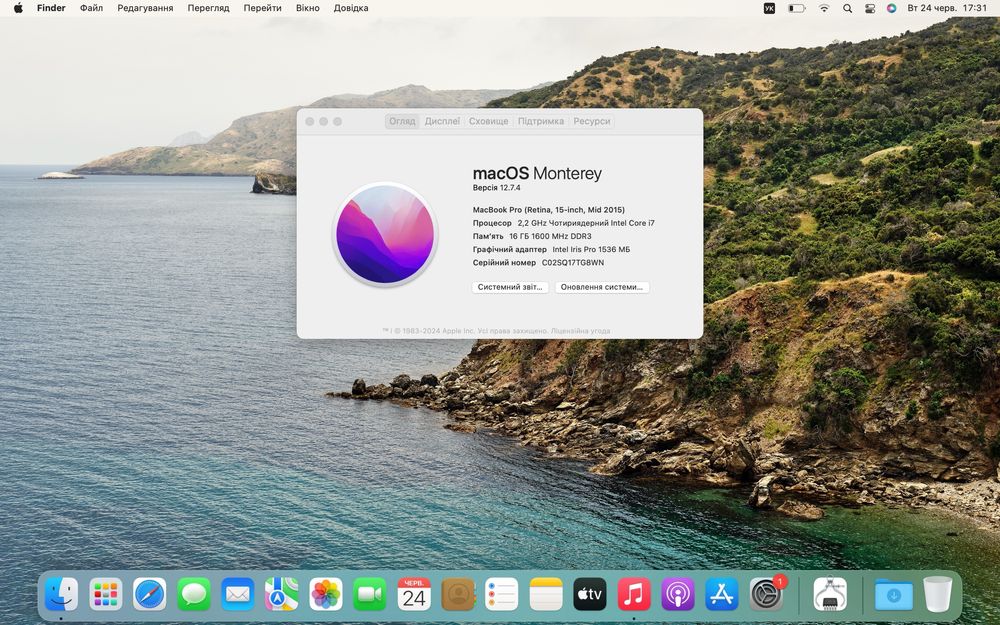
Task: Click the serial number C02SQ17TG8WN
Action: 573,263
